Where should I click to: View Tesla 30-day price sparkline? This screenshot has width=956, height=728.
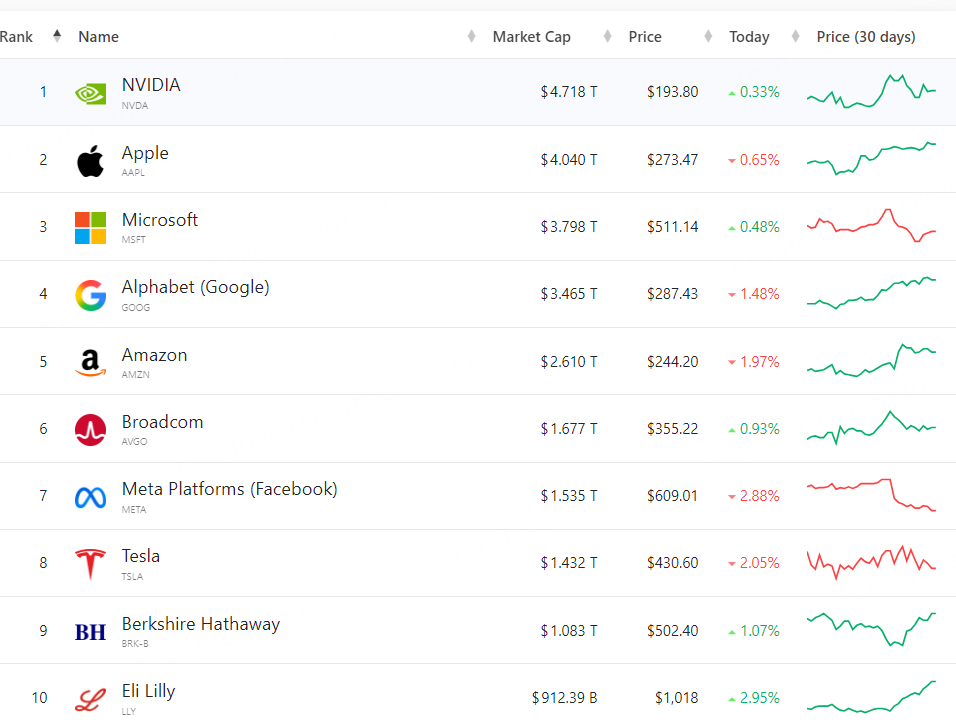click(x=871, y=562)
